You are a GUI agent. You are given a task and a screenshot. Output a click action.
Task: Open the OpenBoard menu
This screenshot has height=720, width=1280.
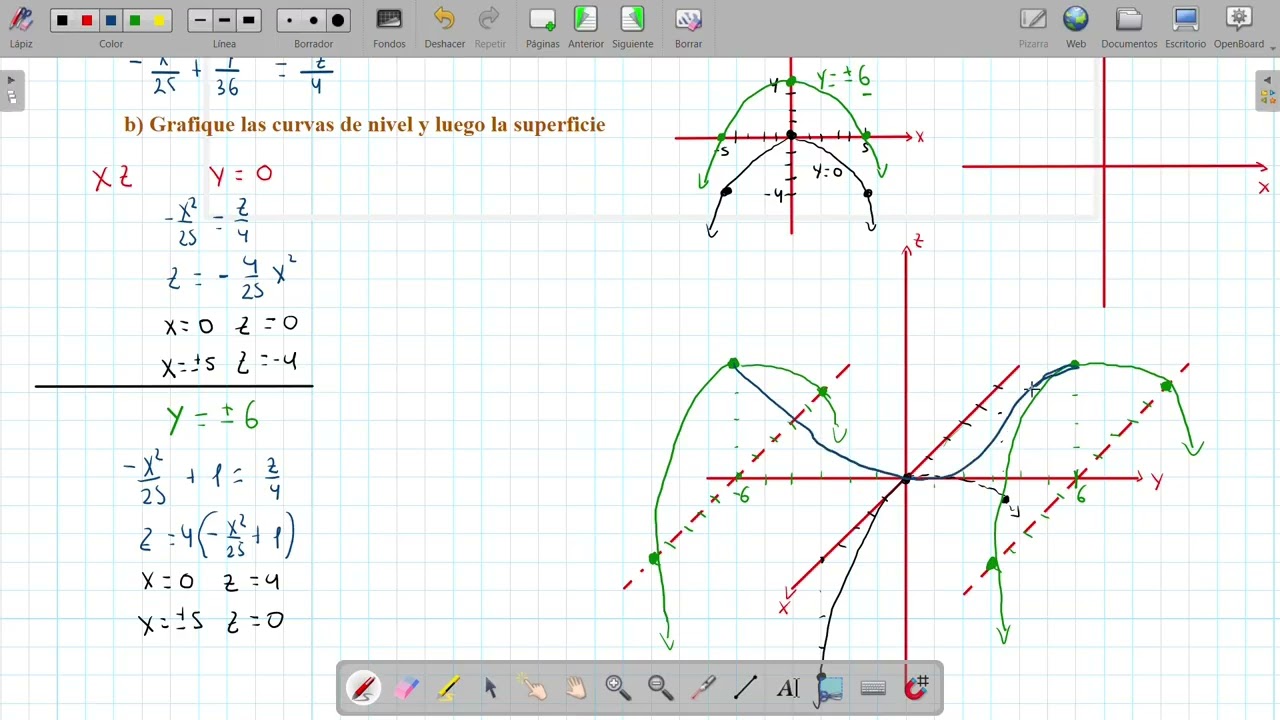(x=1239, y=27)
